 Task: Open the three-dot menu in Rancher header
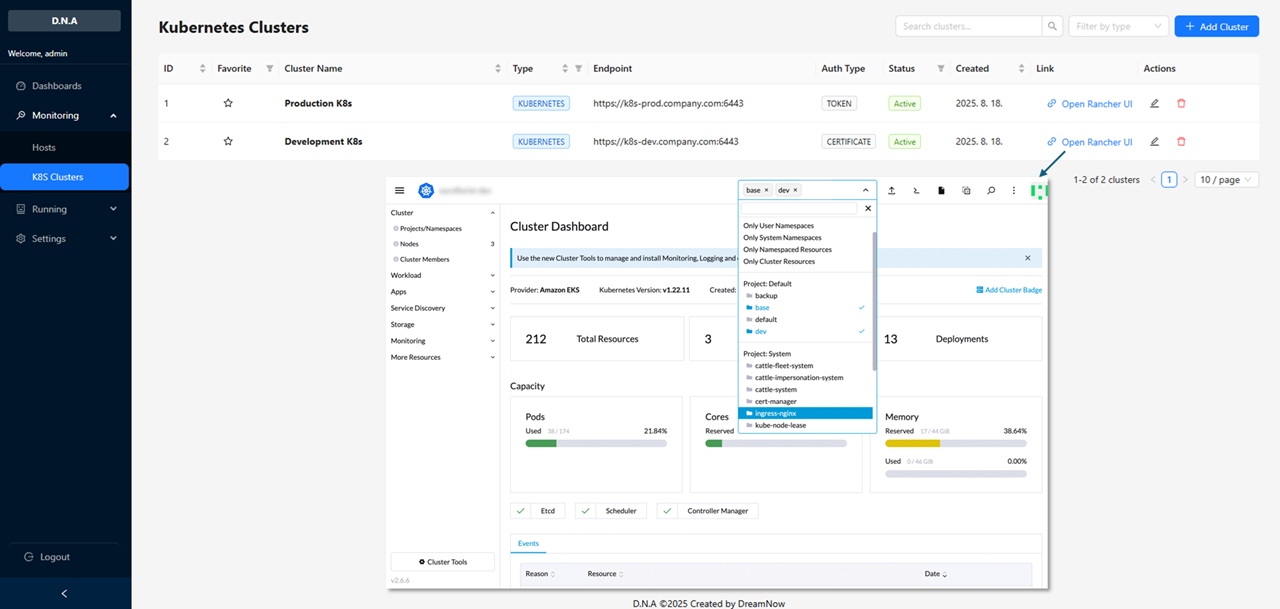click(1013, 190)
